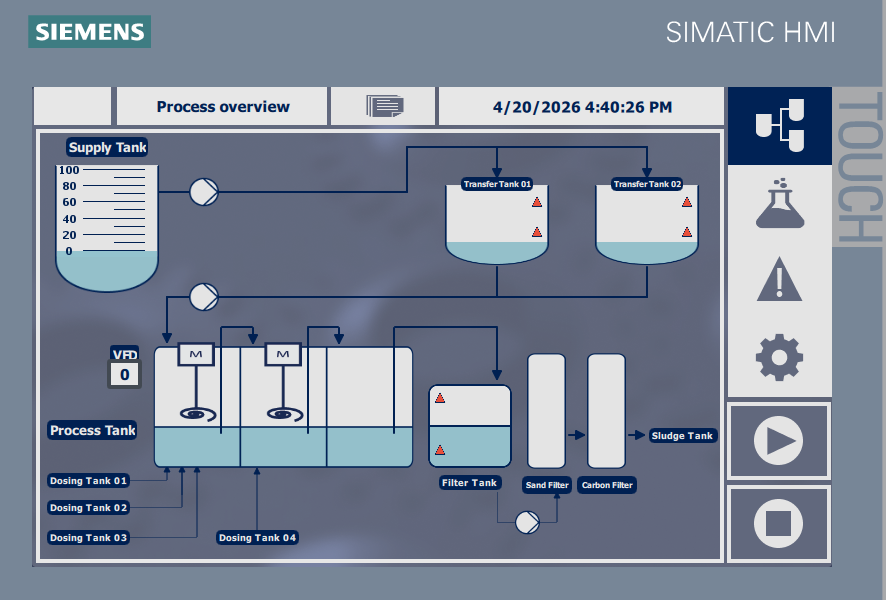Stop the process with stop button
Image resolution: width=886 pixels, height=600 pixels.
click(x=779, y=524)
